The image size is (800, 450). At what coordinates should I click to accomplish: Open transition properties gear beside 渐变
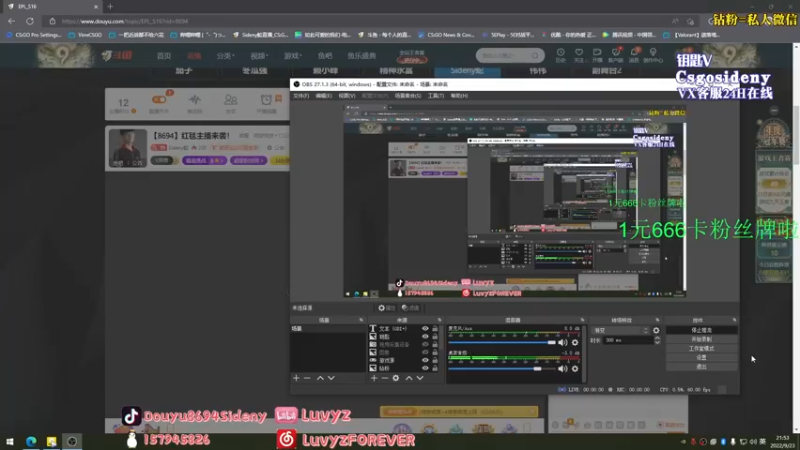point(656,331)
